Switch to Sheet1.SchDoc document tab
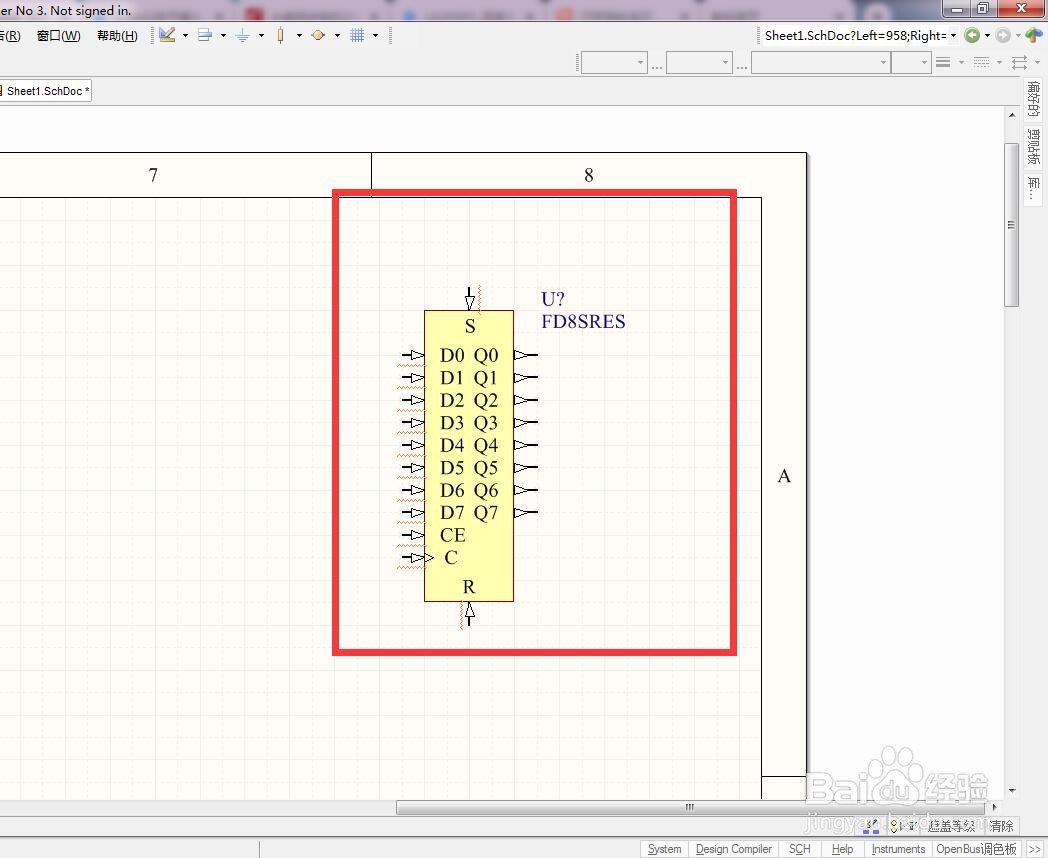Screen dimensions: 1048x858 click(x=45, y=91)
